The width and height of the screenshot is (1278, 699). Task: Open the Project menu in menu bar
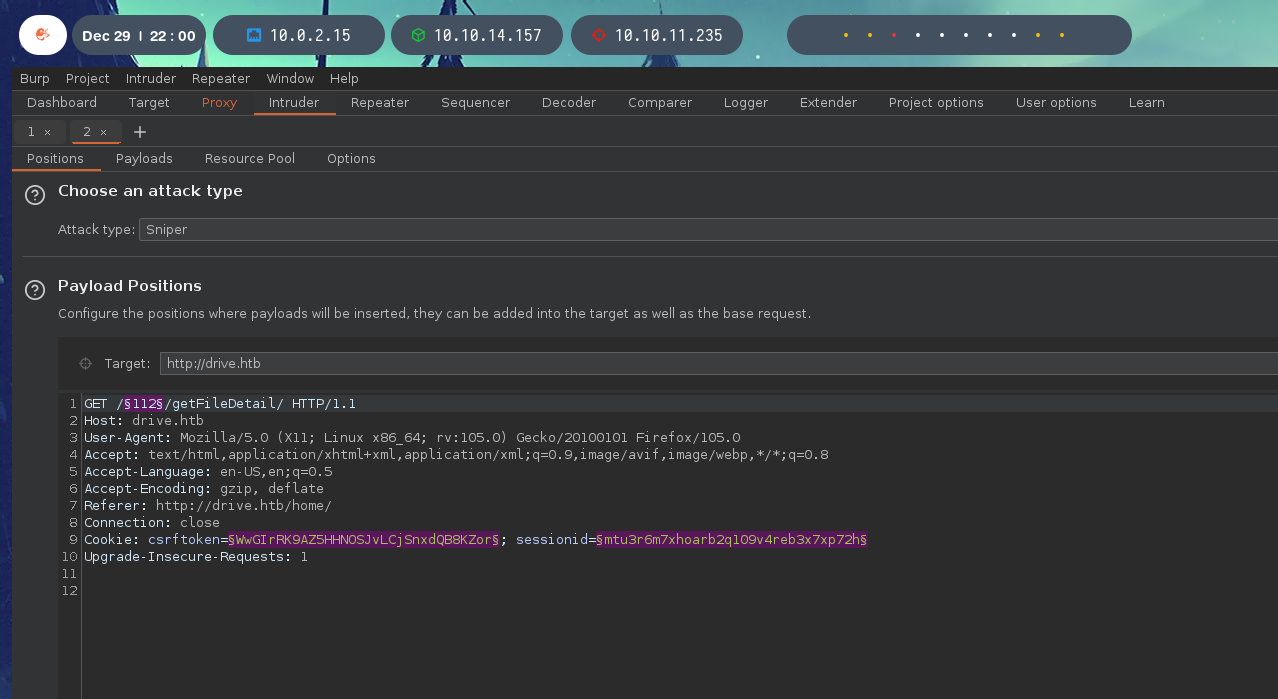pyautogui.click(x=88, y=78)
